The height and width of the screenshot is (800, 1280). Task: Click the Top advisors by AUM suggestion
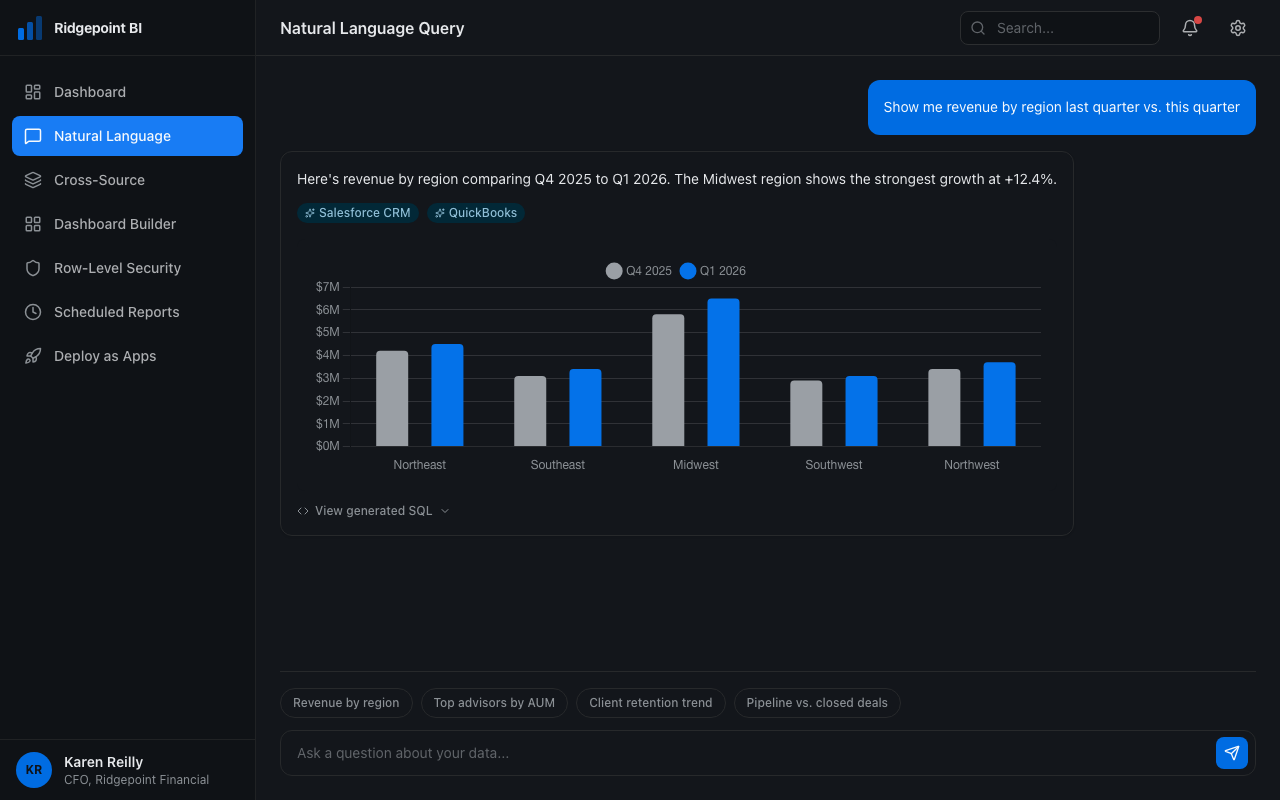pos(494,702)
